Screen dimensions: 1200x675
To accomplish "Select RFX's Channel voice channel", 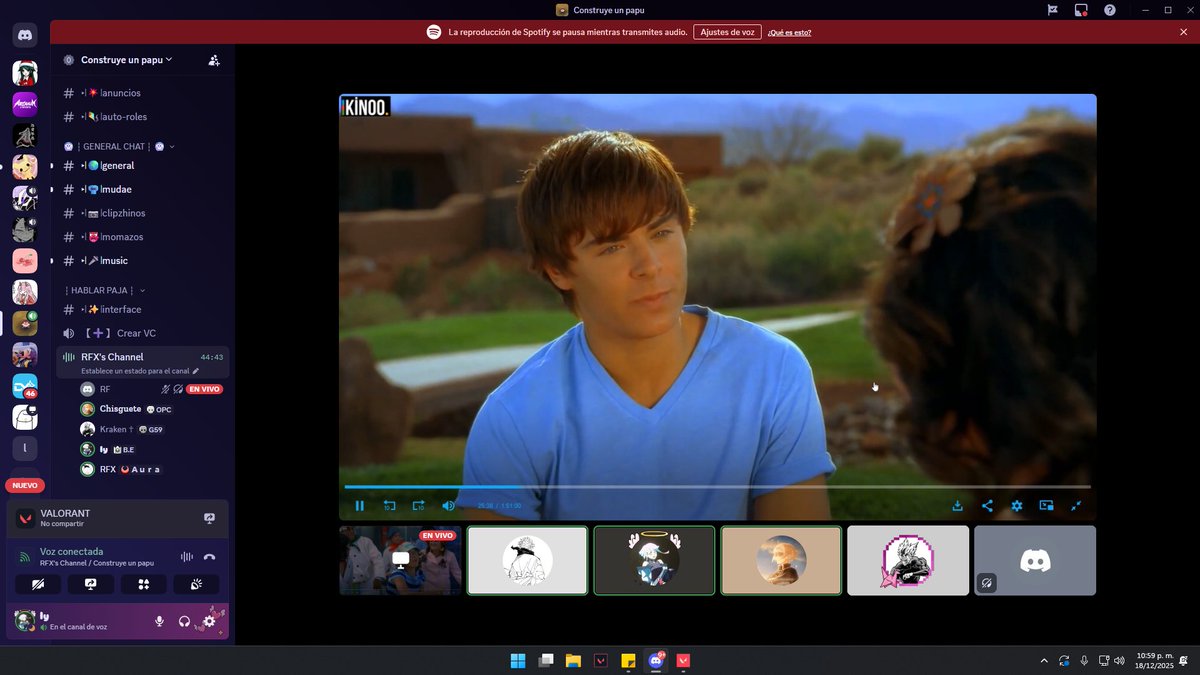I will pos(144,362).
